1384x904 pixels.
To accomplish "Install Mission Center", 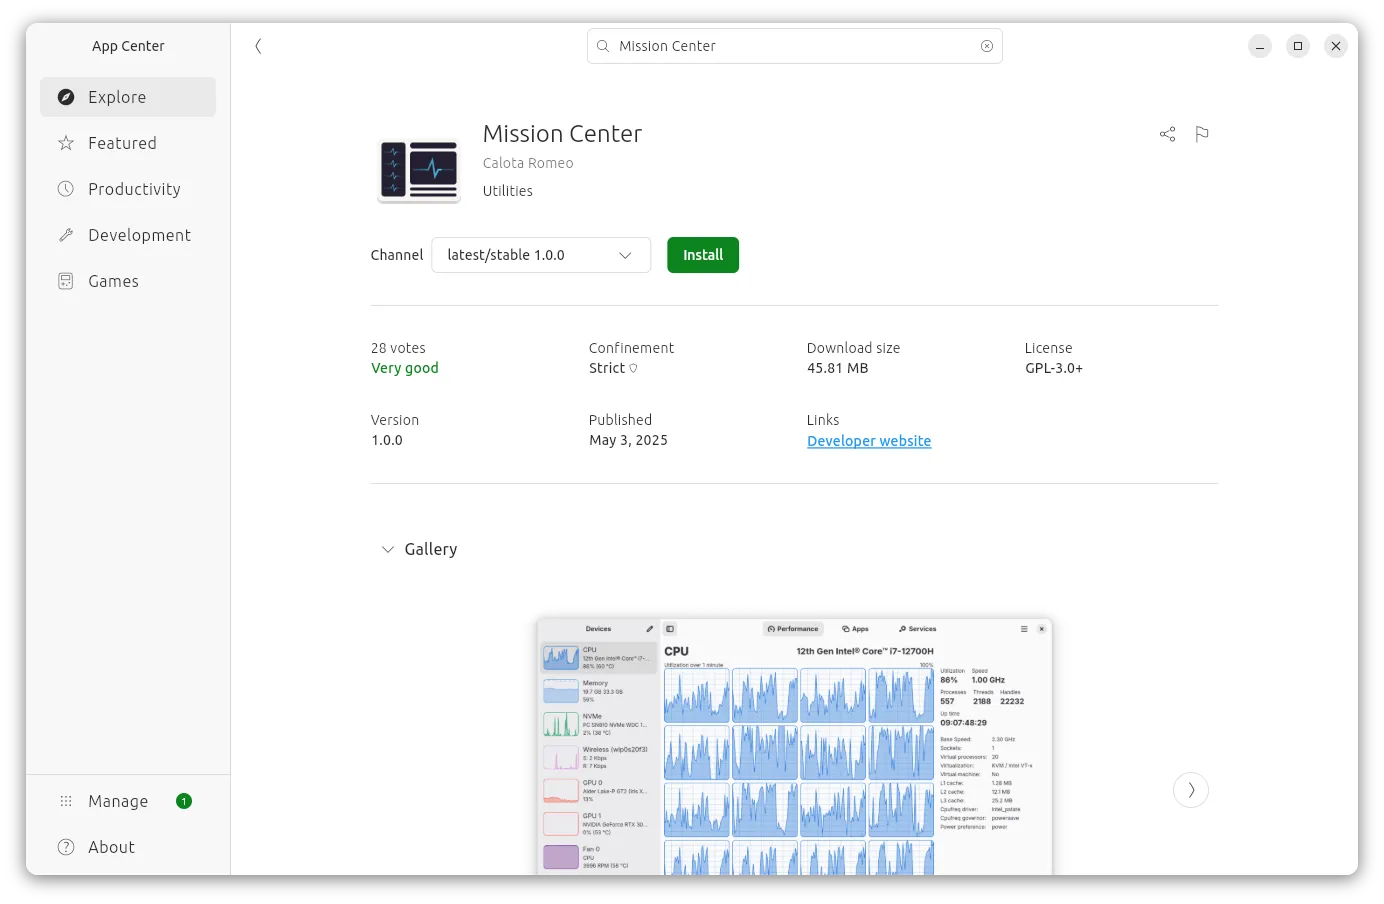I will pyautogui.click(x=703, y=255).
